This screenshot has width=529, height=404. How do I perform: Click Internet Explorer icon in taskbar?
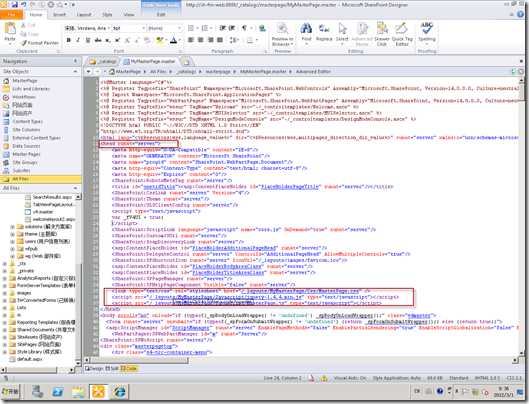tap(119, 392)
